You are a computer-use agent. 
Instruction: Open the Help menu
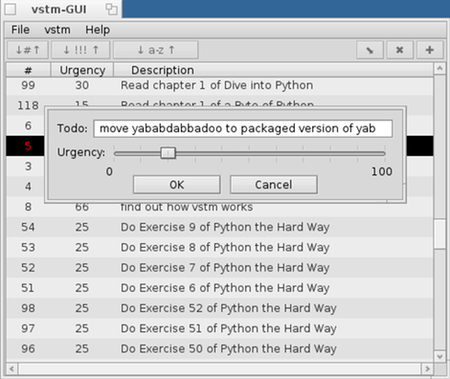(x=97, y=30)
